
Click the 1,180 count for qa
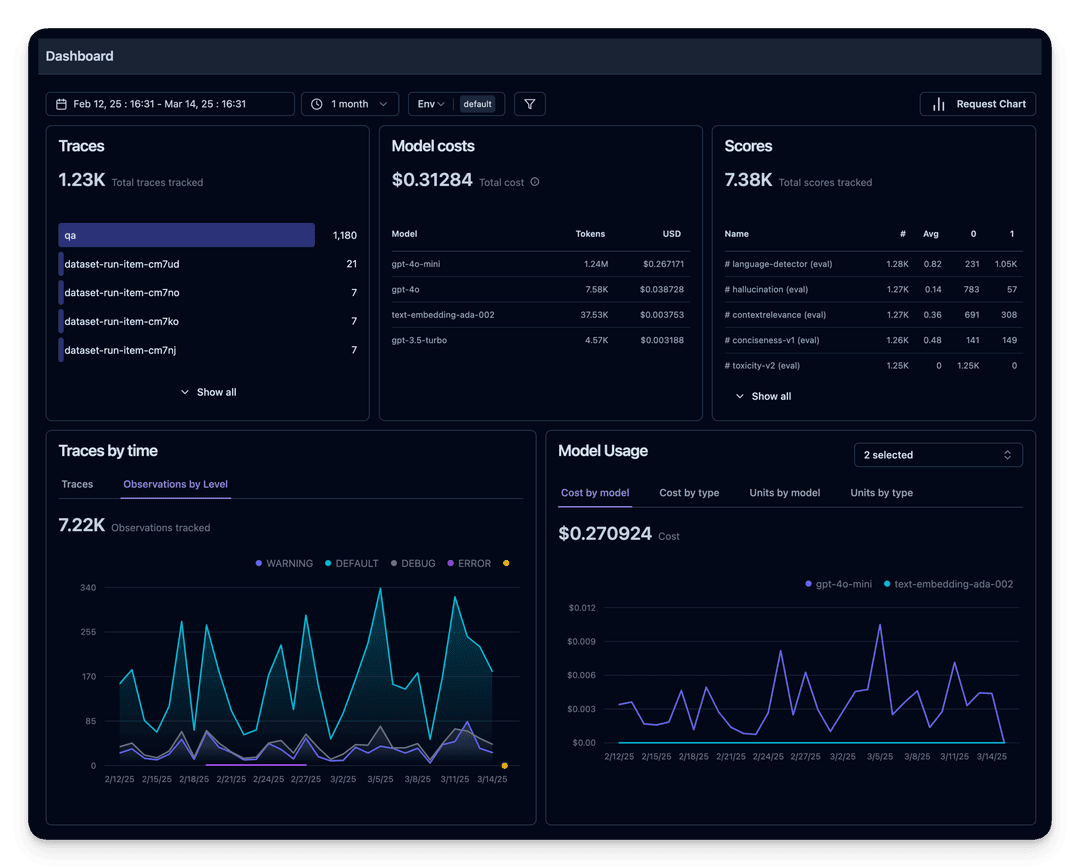coord(344,236)
